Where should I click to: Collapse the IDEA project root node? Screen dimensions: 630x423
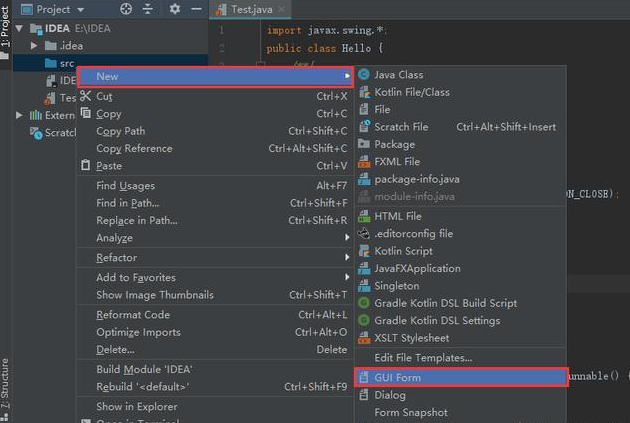22,28
